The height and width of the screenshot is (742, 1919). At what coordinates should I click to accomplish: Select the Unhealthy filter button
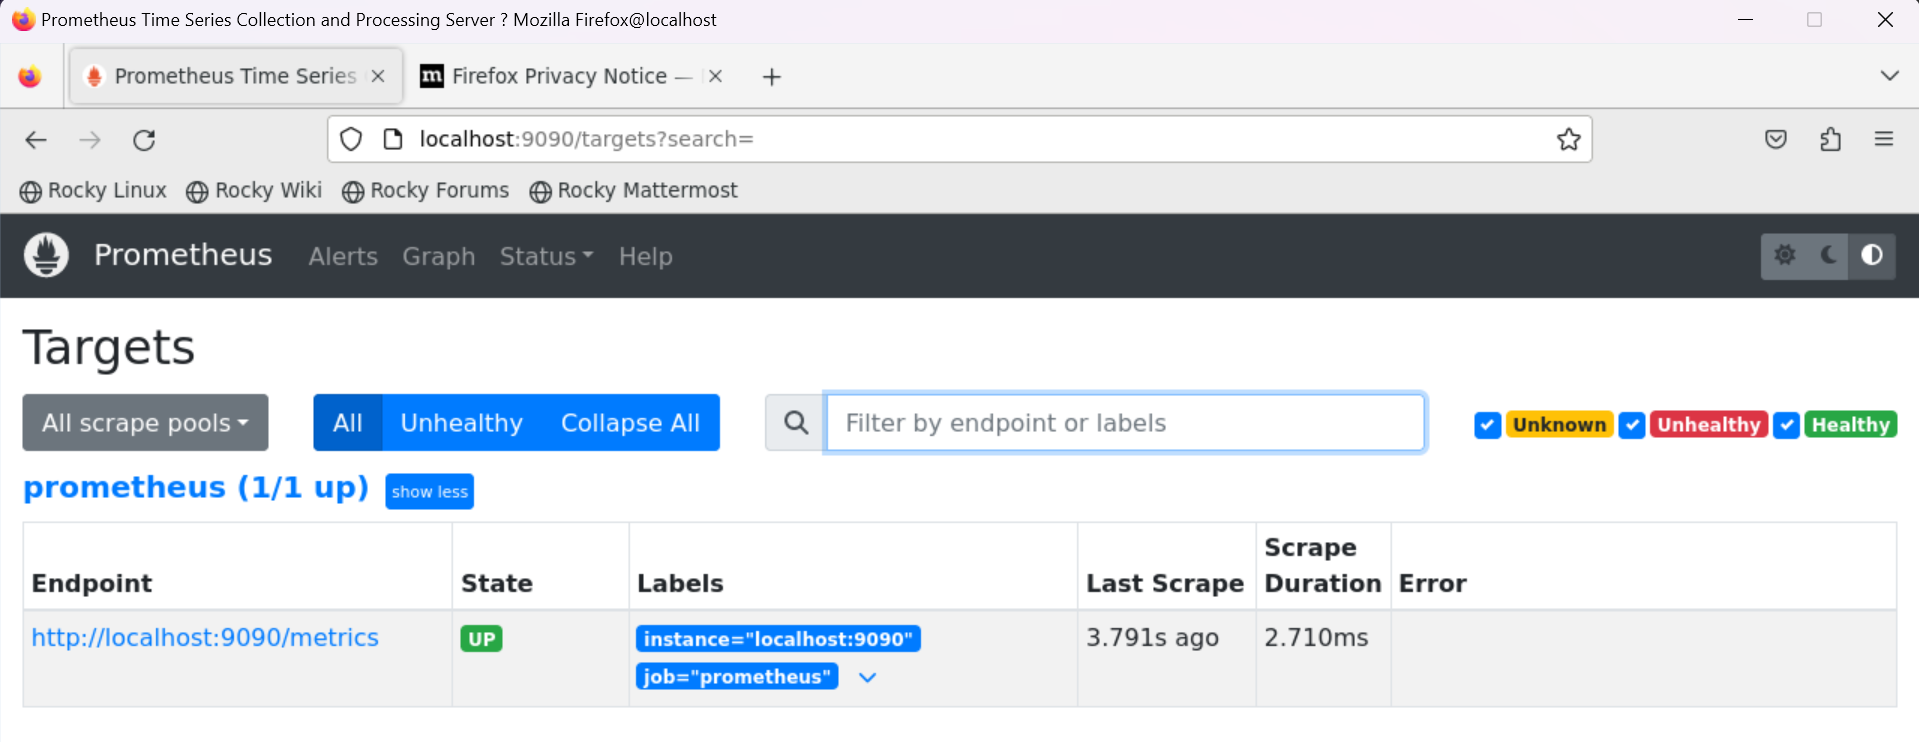coord(462,423)
